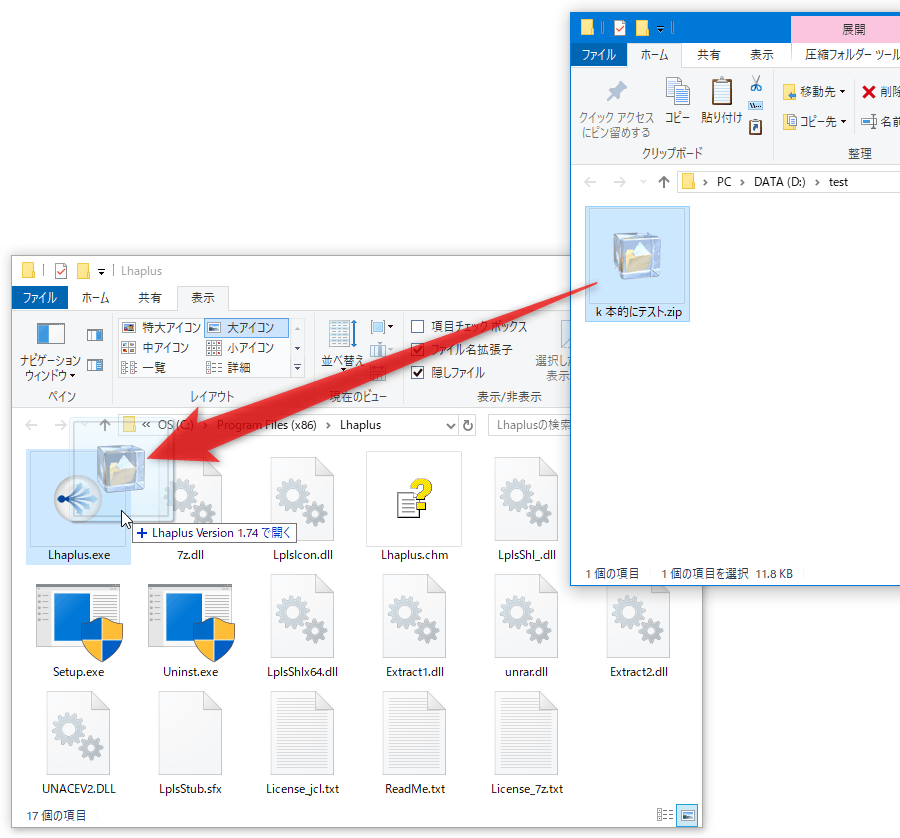The height and width of the screenshot is (838, 900).
Task: Select the 中アイコン layout option
Action: 156,348
